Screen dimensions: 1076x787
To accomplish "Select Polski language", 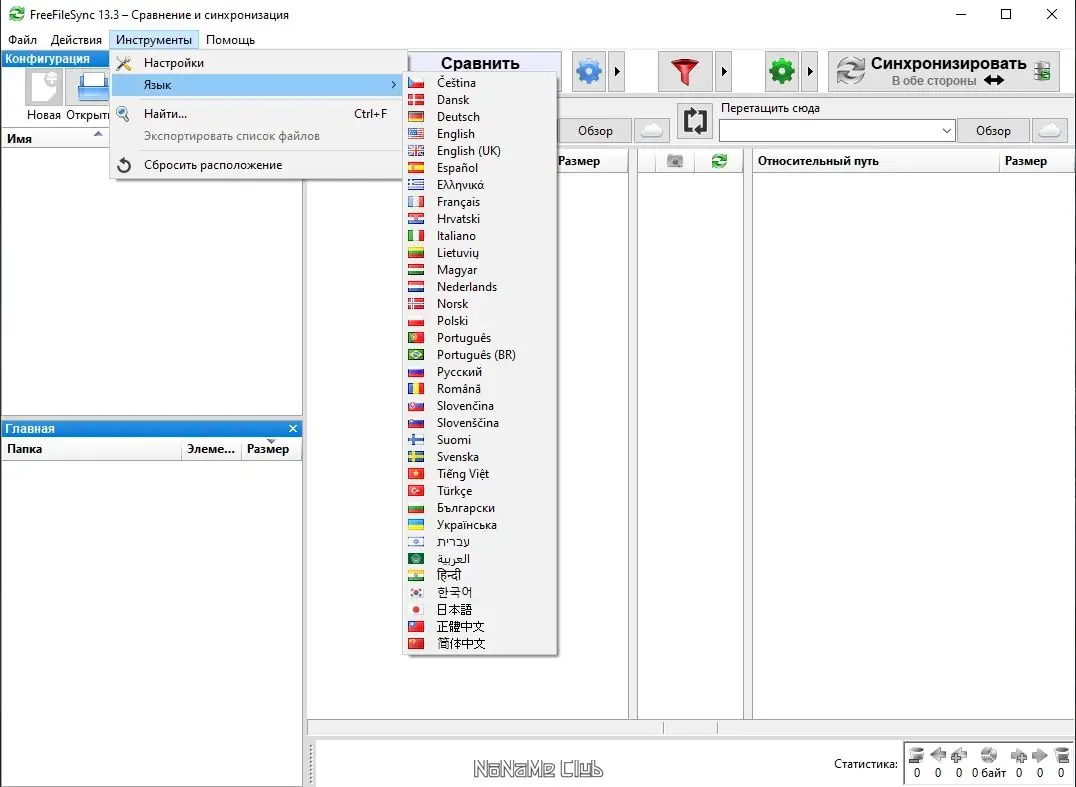I will click(x=480, y=321).
